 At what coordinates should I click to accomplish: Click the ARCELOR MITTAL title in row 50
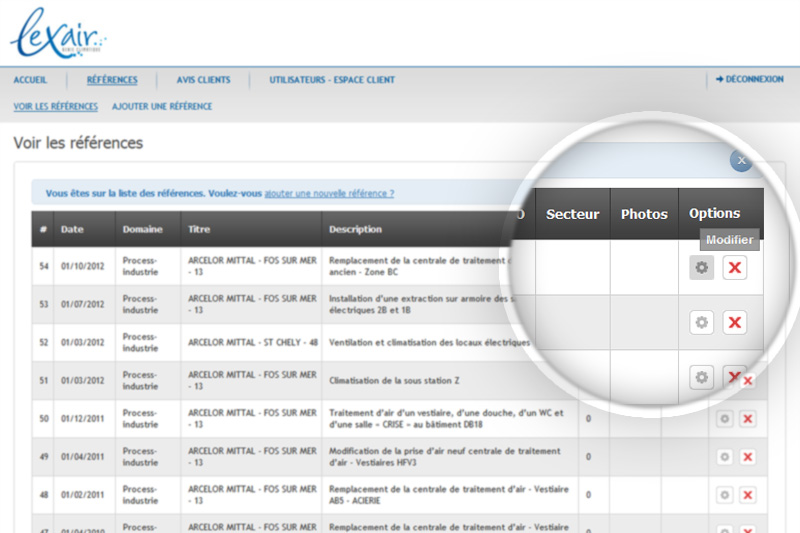coord(253,419)
